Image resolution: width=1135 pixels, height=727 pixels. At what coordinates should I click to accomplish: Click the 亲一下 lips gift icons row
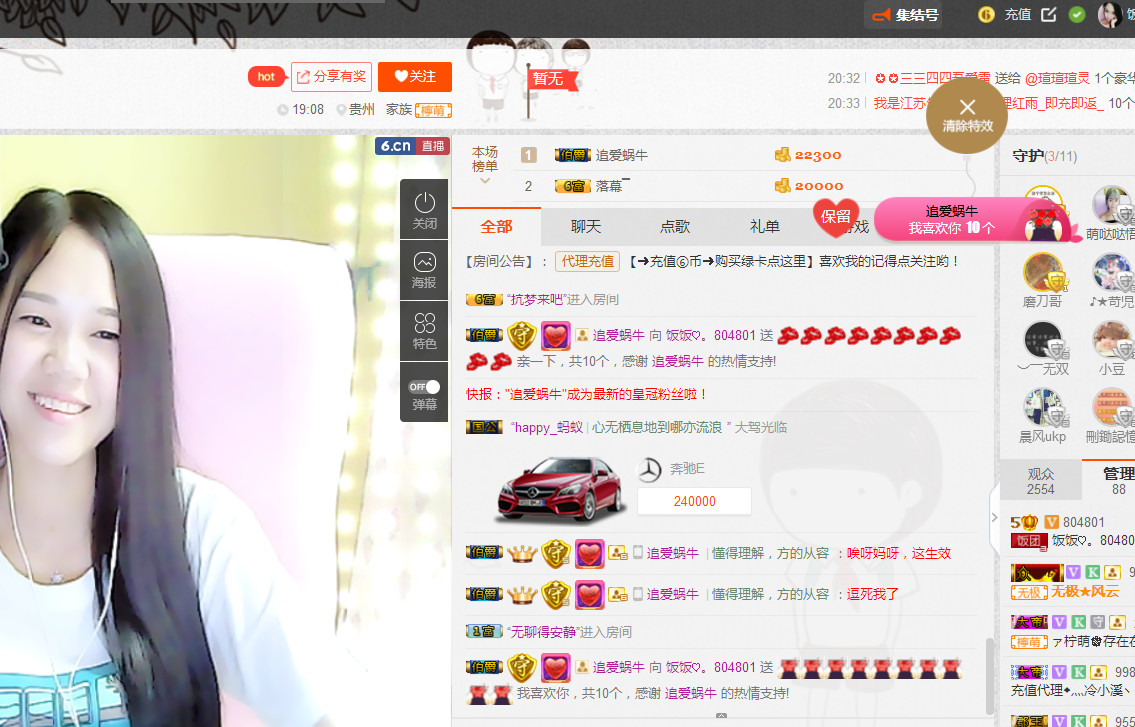point(869,335)
